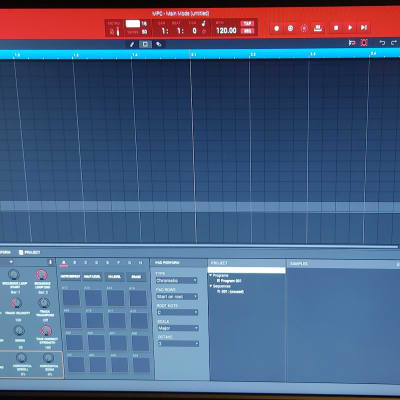Select pad bank D
The height and width of the screenshot is (400, 400).
click(96, 263)
